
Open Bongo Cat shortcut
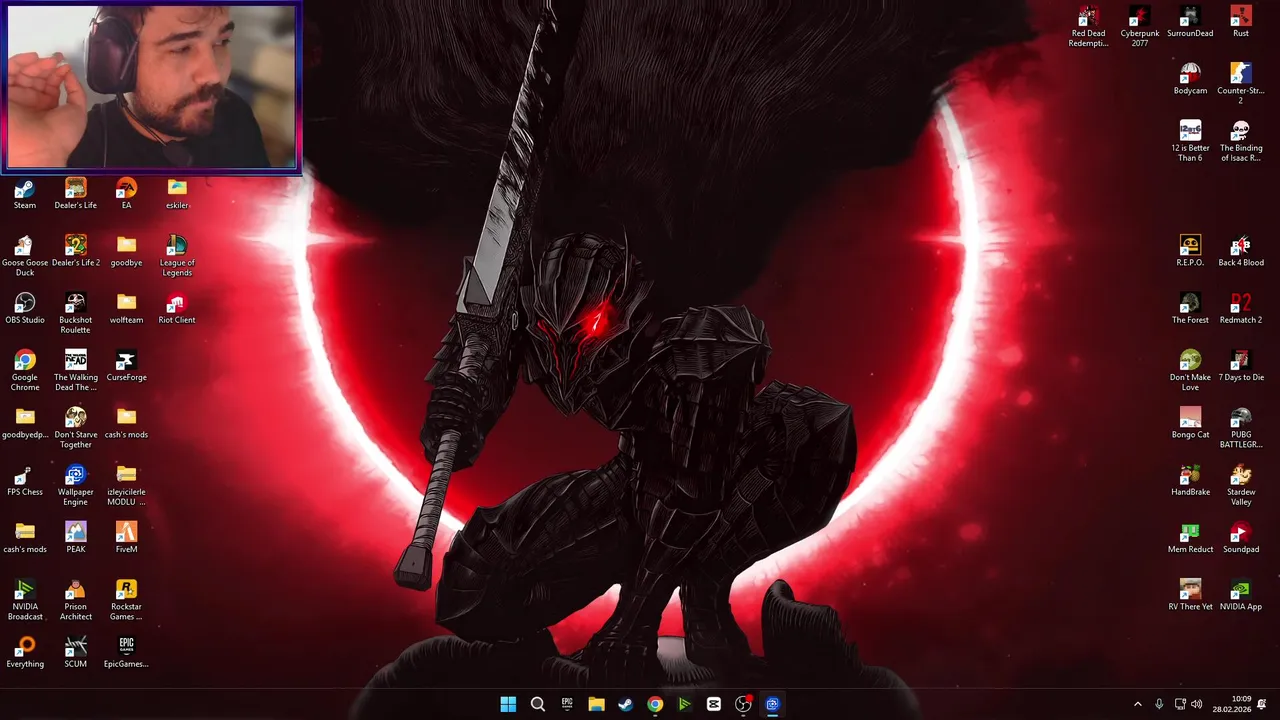coord(1190,423)
